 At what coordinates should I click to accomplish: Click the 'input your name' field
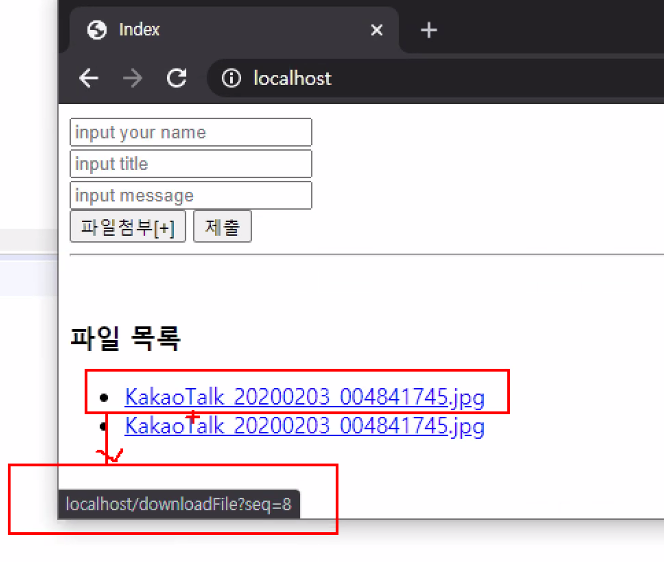[x=191, y=133]
